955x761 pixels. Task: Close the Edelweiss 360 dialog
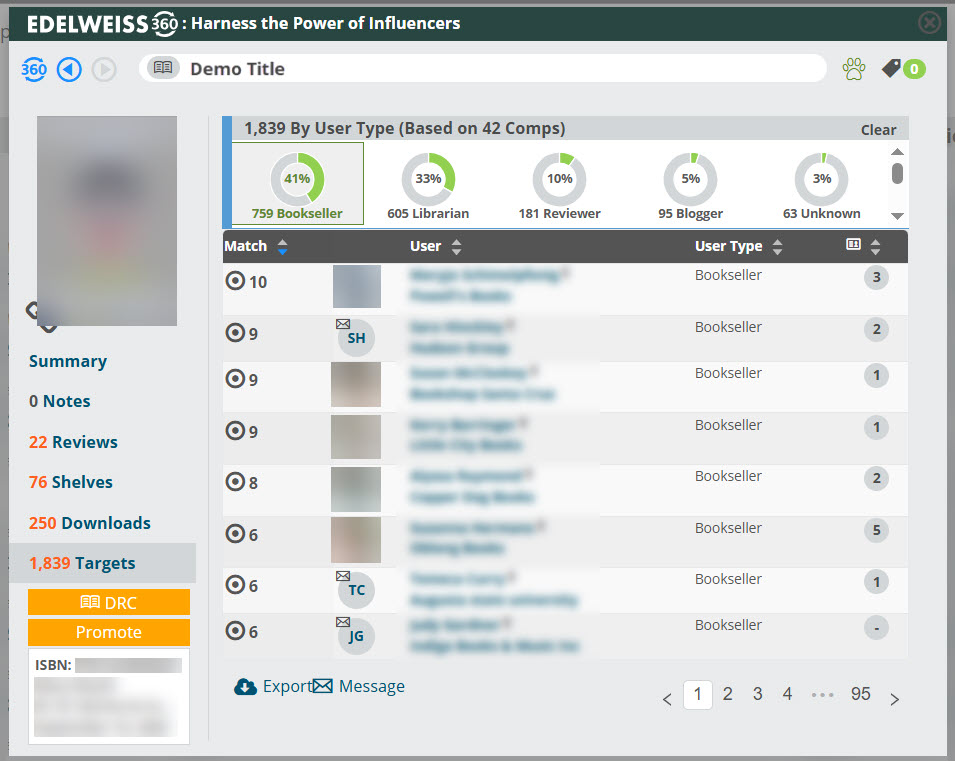tap(929, 23)
